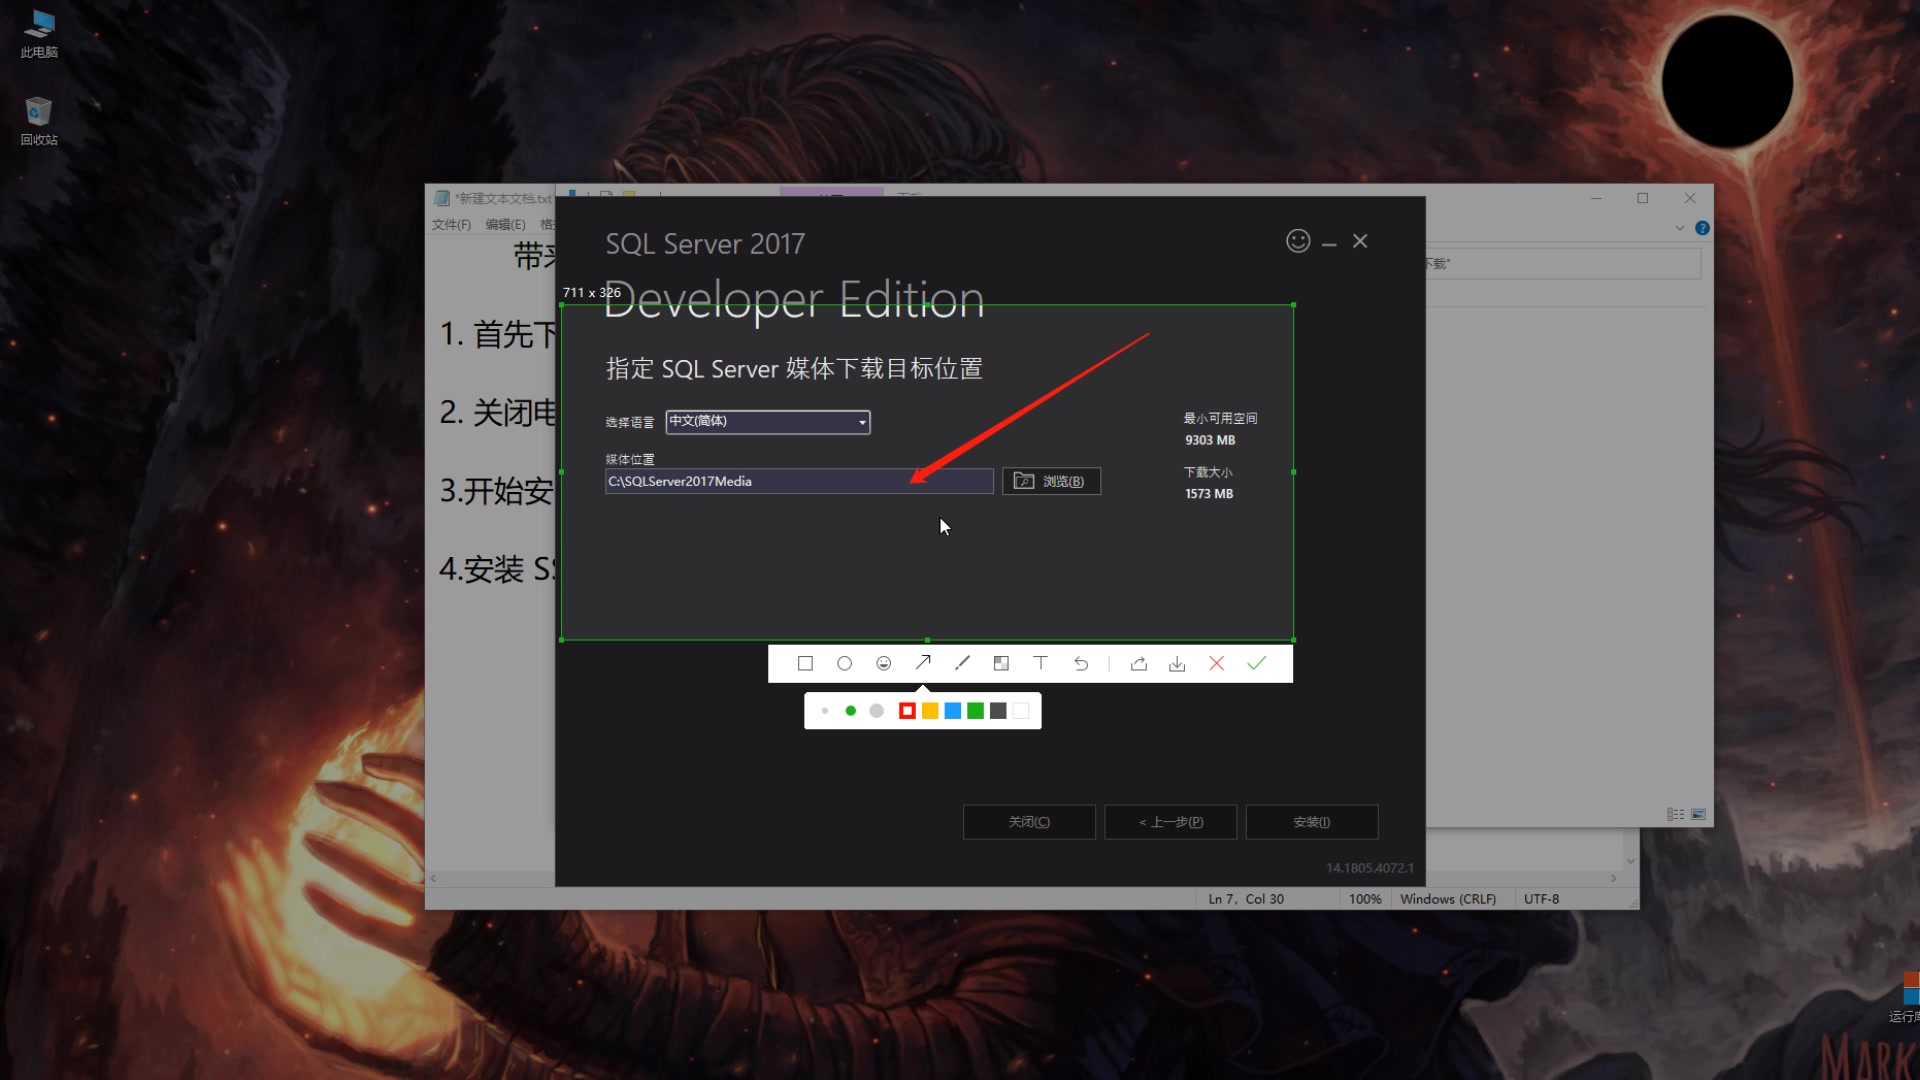
Task: Choose the small stroke size dot
Action: (x=825, y=711)
